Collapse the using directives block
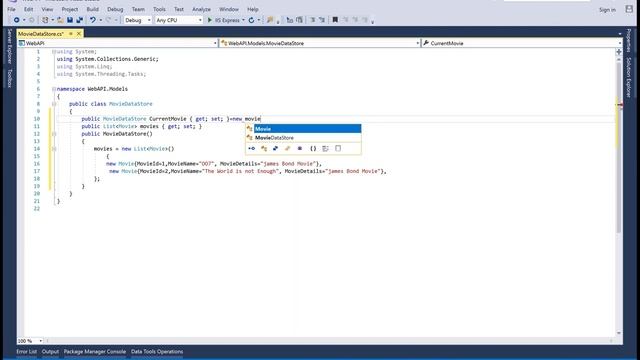The image size is (640, 360). (x=54, y=52)
